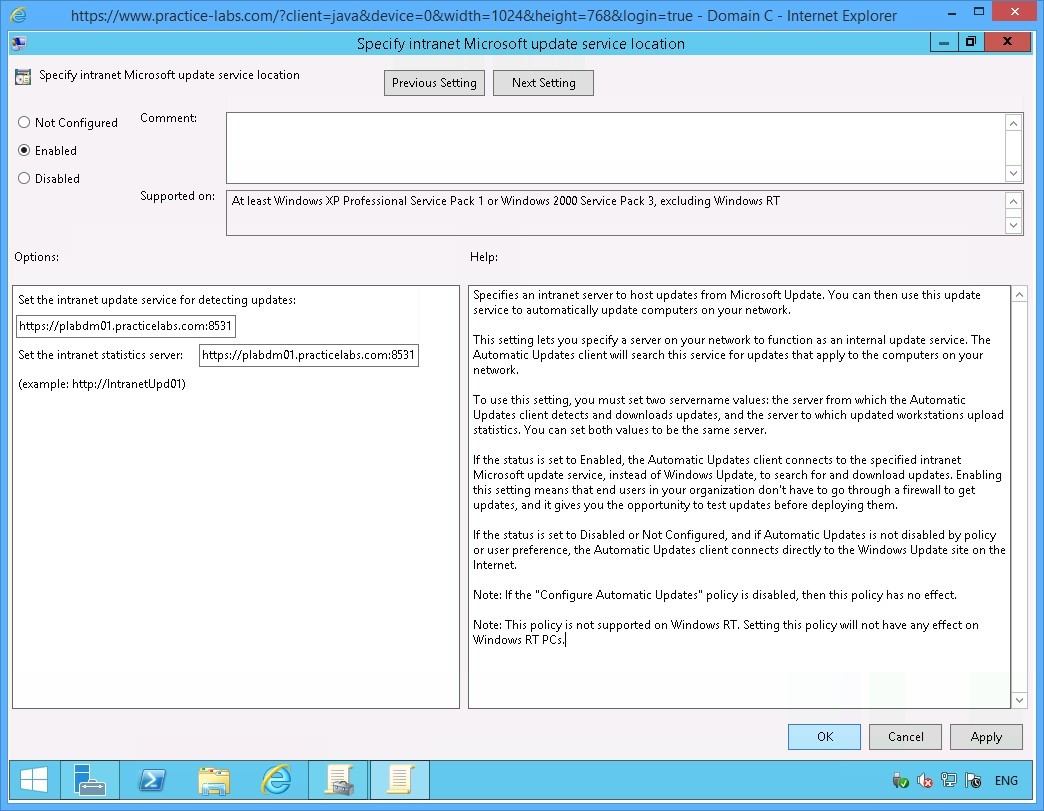The image size is (1044, 811).
Task: Open the Windows Start button
Action: click(32, 780)
